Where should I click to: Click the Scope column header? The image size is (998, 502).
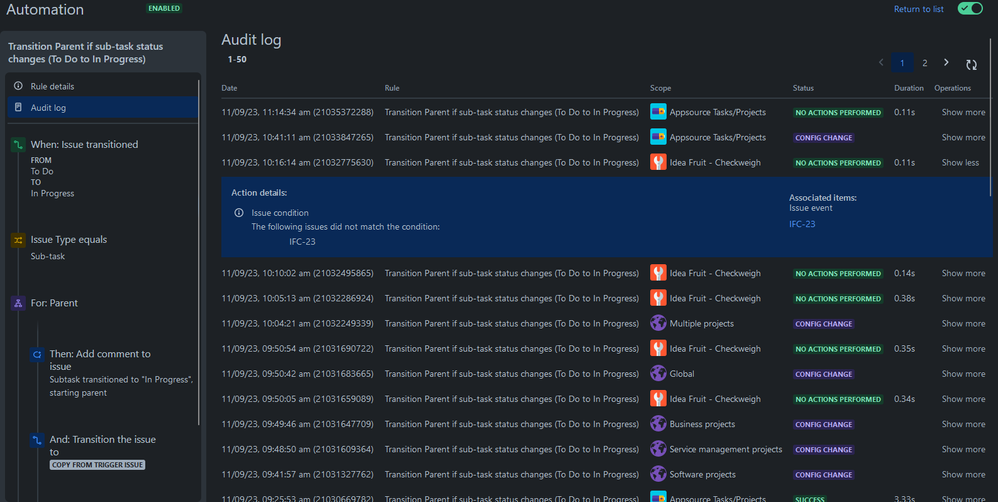click(661, 88)
